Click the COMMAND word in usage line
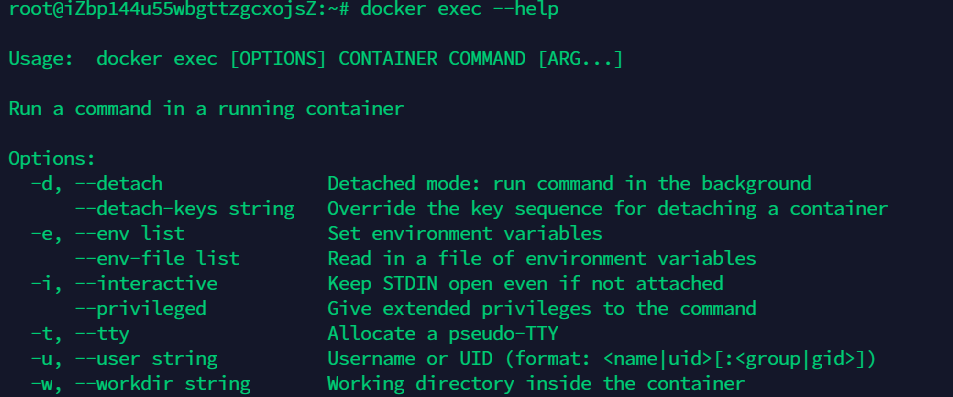The image size is (953, 397). [487, 59]
